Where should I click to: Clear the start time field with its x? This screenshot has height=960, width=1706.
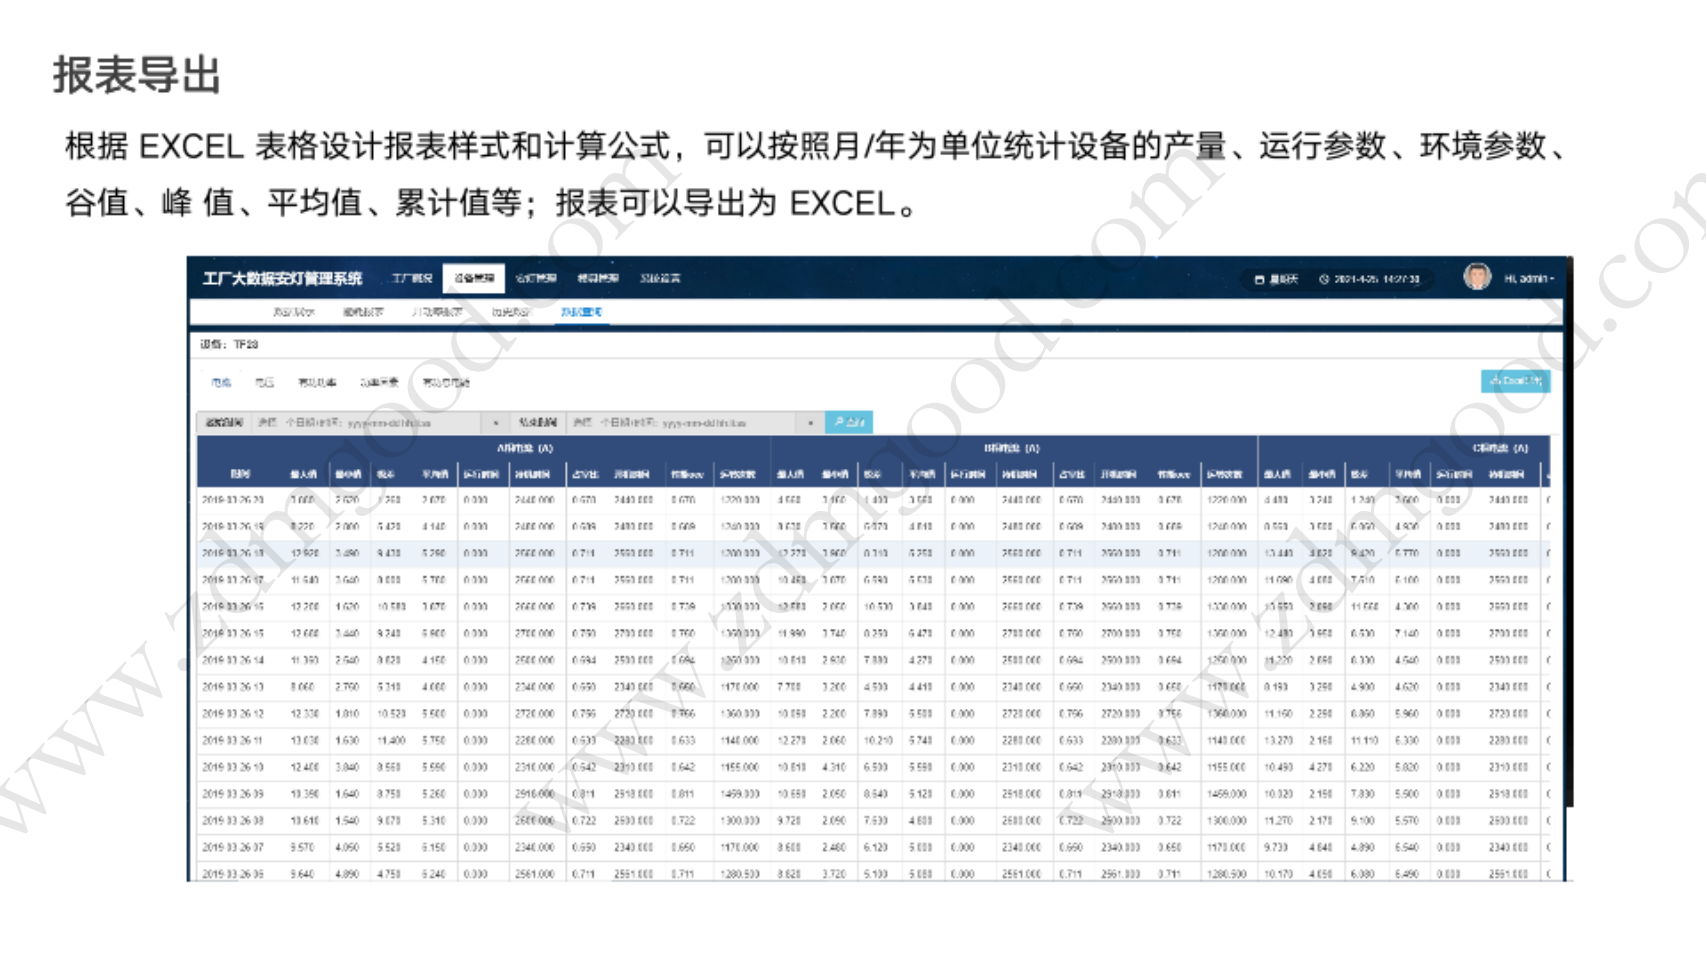[x=496, y=423]
